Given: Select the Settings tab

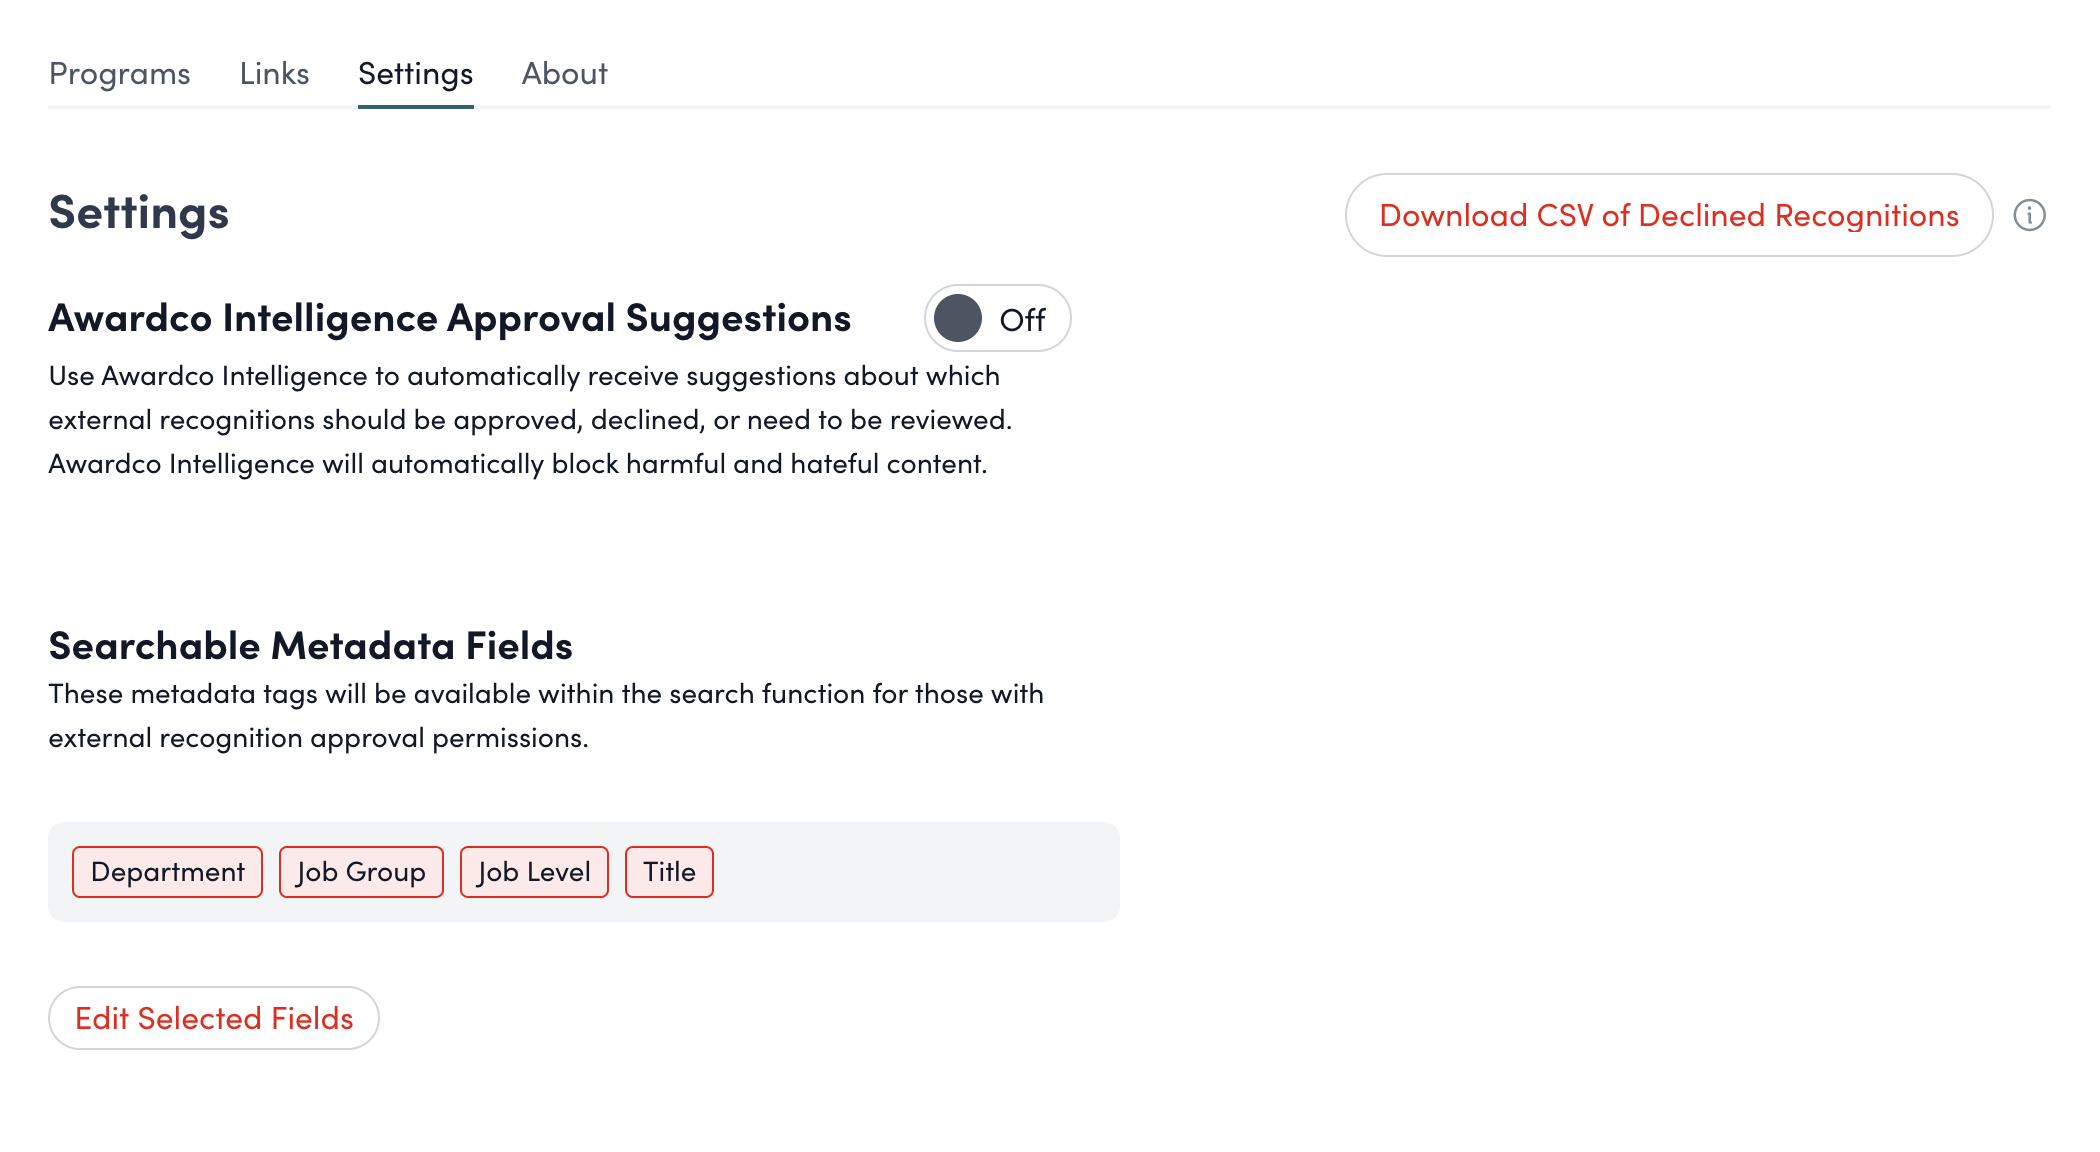Looking at the screenshot, I should point(415,74).
